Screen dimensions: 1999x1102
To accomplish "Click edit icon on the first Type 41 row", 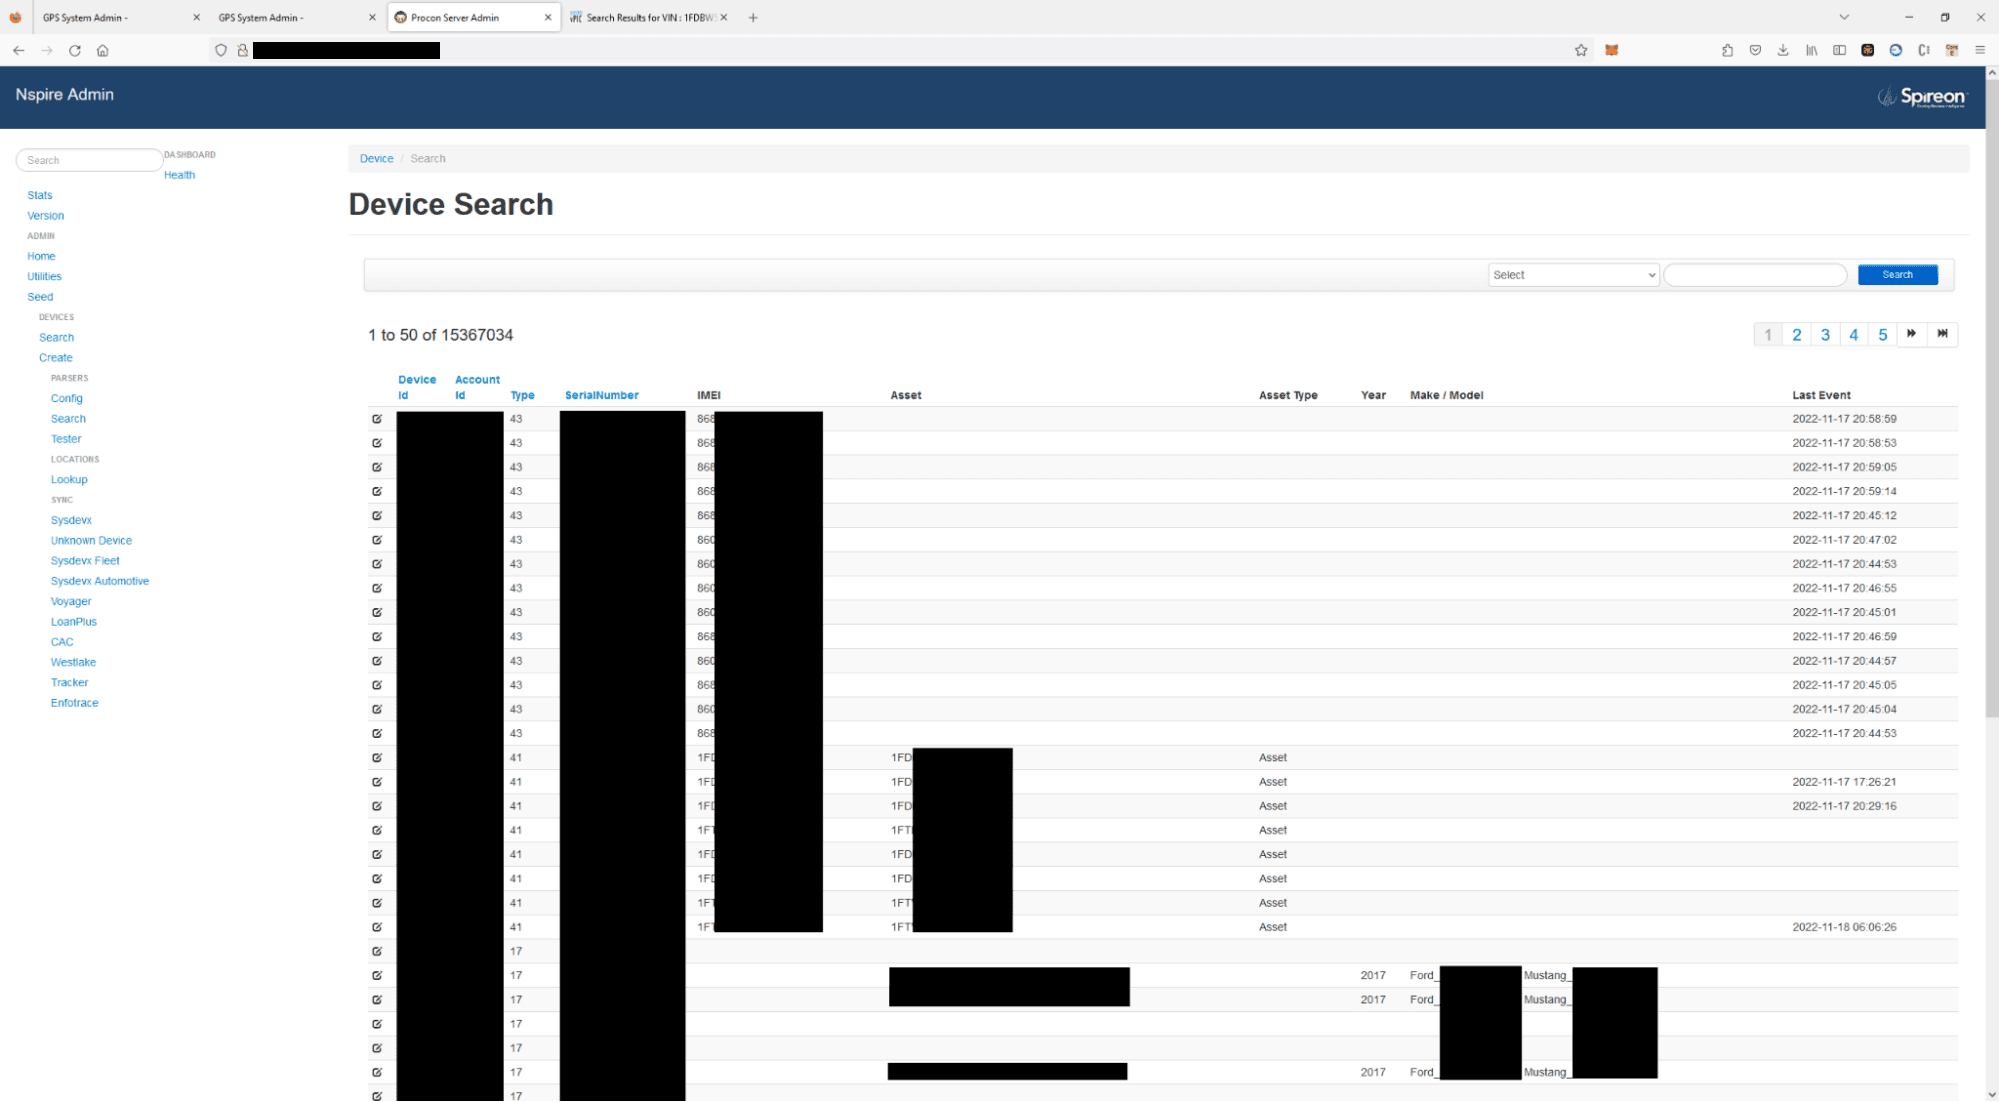I will point(377,758).
